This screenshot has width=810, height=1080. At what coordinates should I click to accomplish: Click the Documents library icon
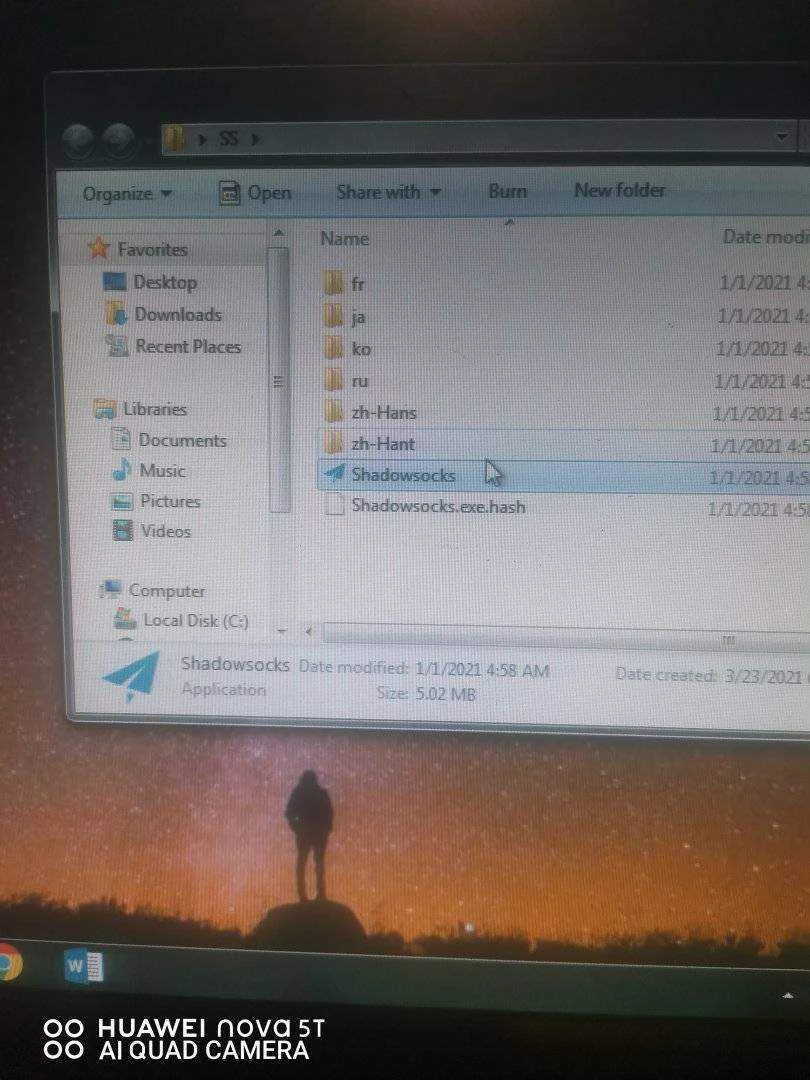(x=121, y=439)
